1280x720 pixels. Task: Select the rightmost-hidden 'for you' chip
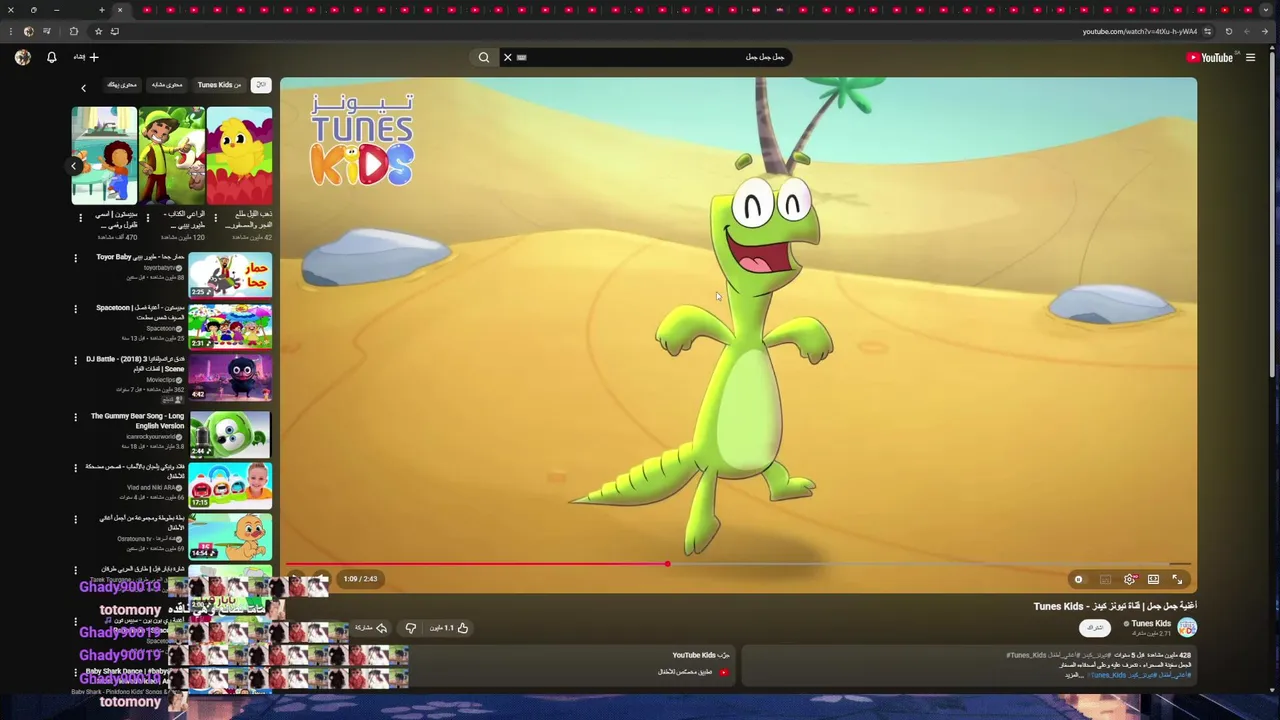122,85
